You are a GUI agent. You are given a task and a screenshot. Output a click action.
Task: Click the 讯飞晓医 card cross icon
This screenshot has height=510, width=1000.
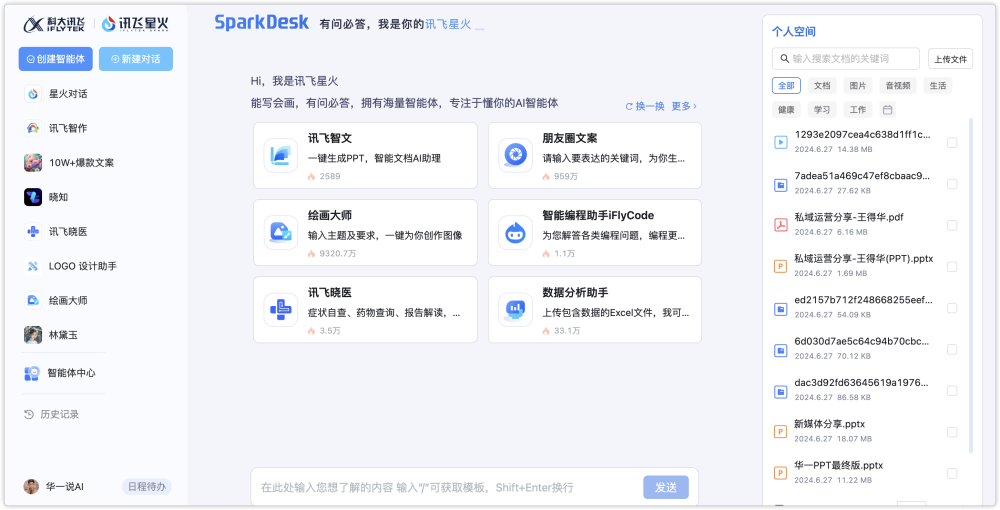(281, 309)
